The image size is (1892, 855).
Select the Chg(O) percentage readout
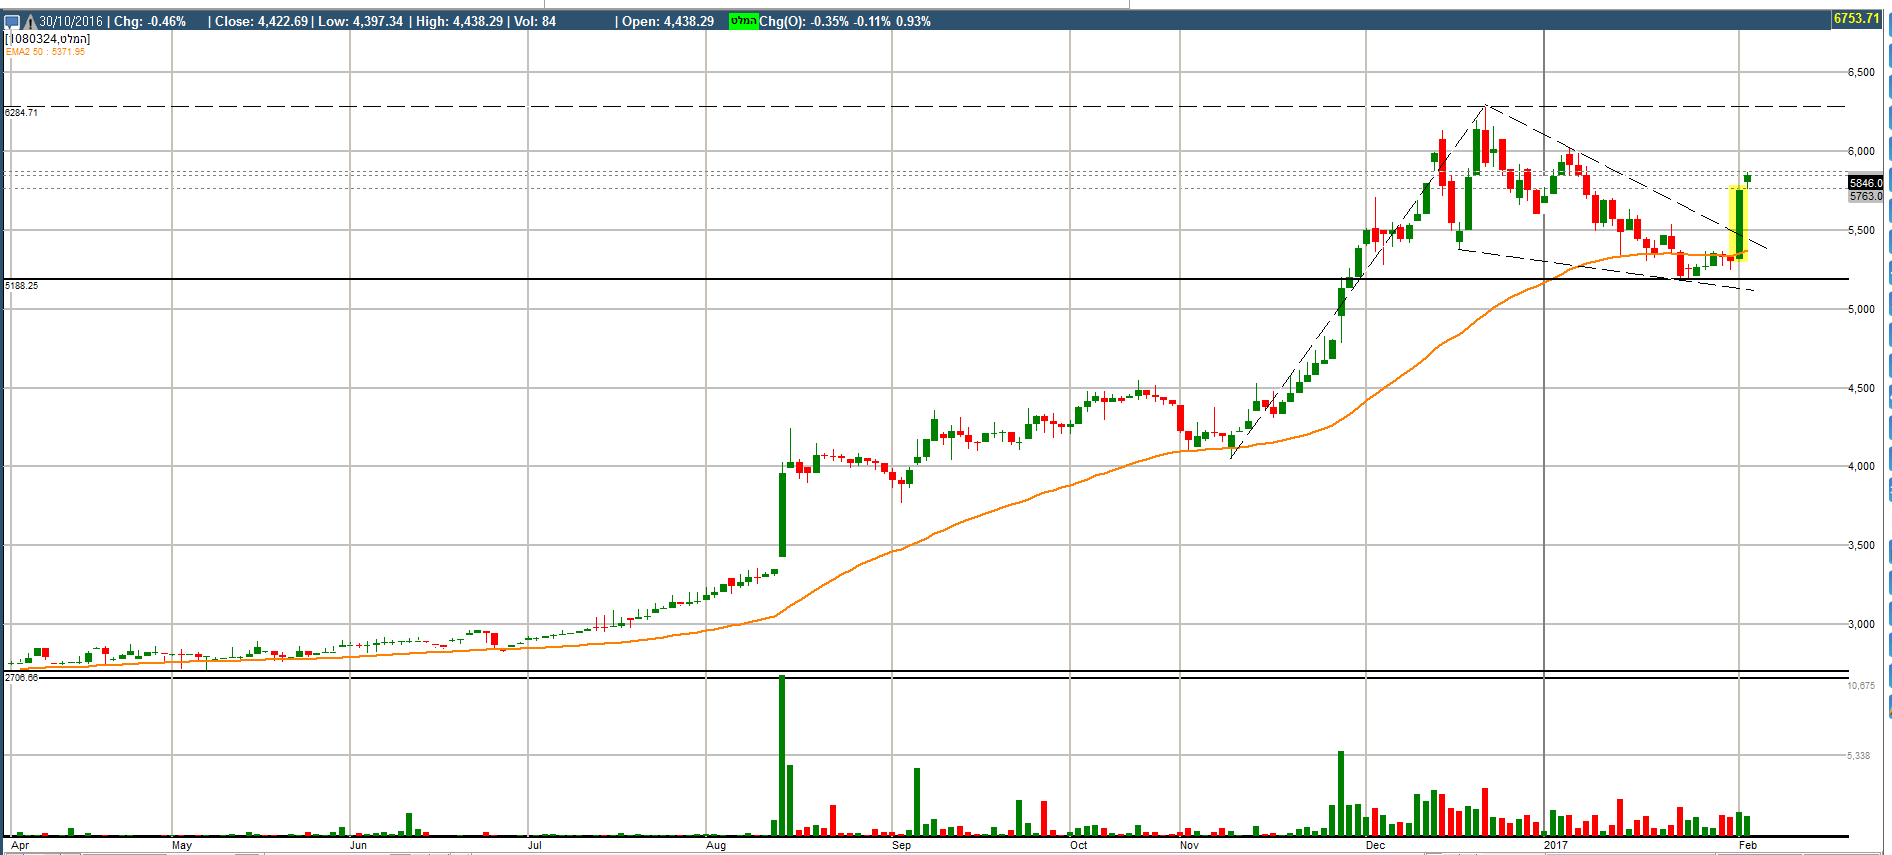[845, 21]
